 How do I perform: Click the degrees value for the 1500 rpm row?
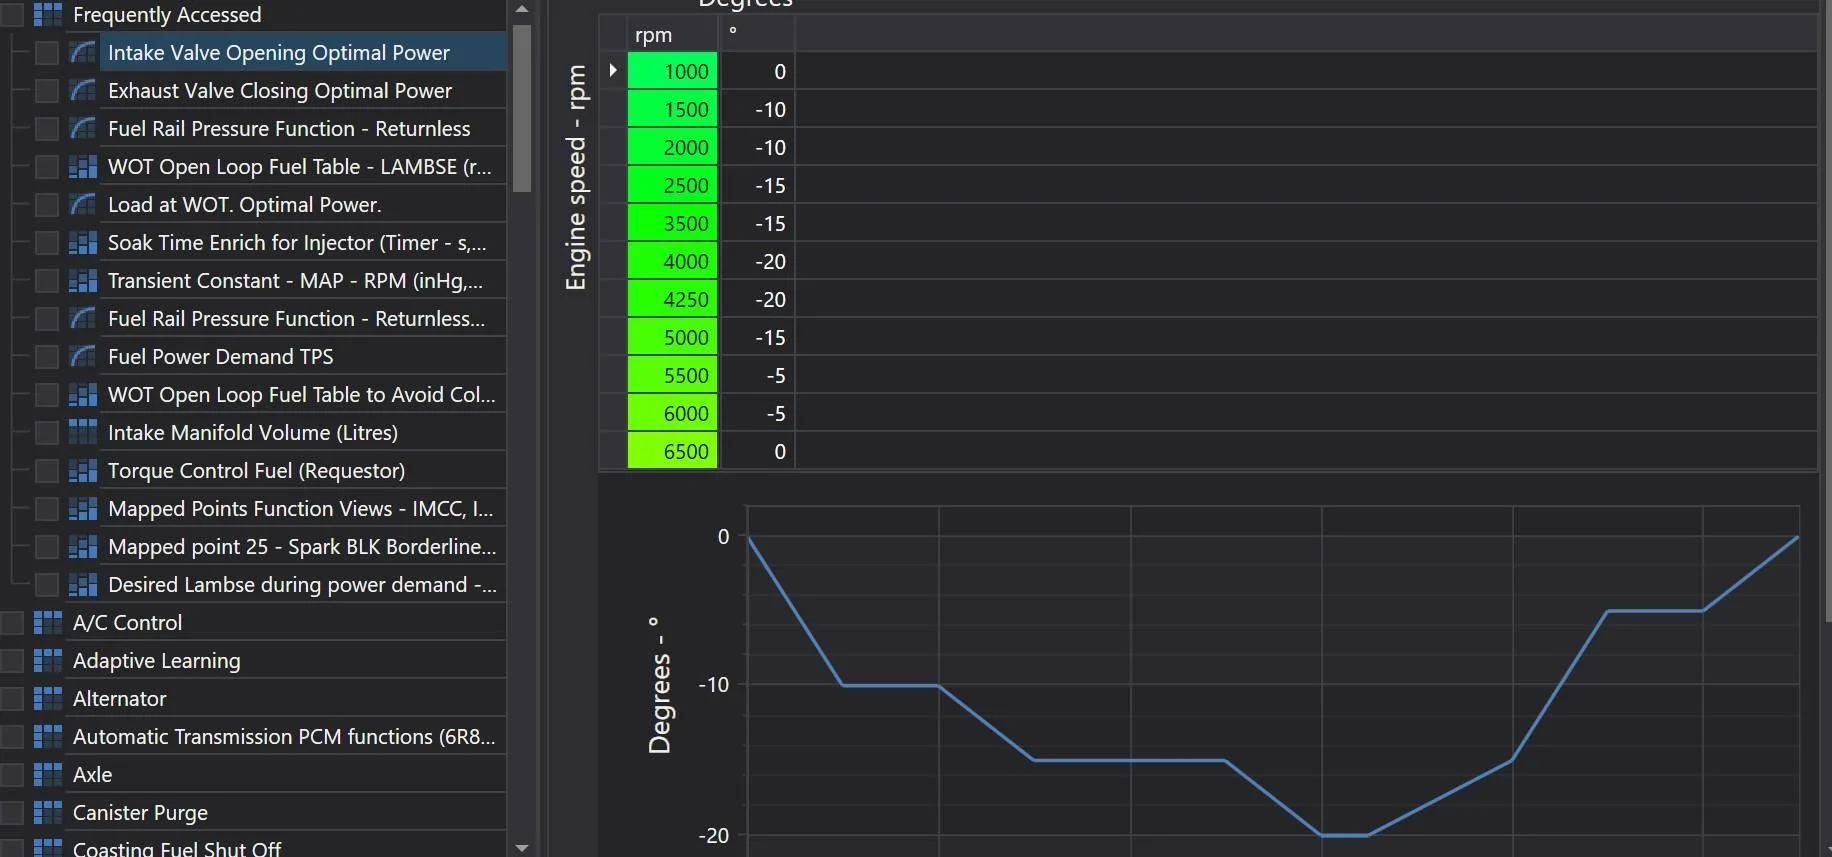coord(757,109)
